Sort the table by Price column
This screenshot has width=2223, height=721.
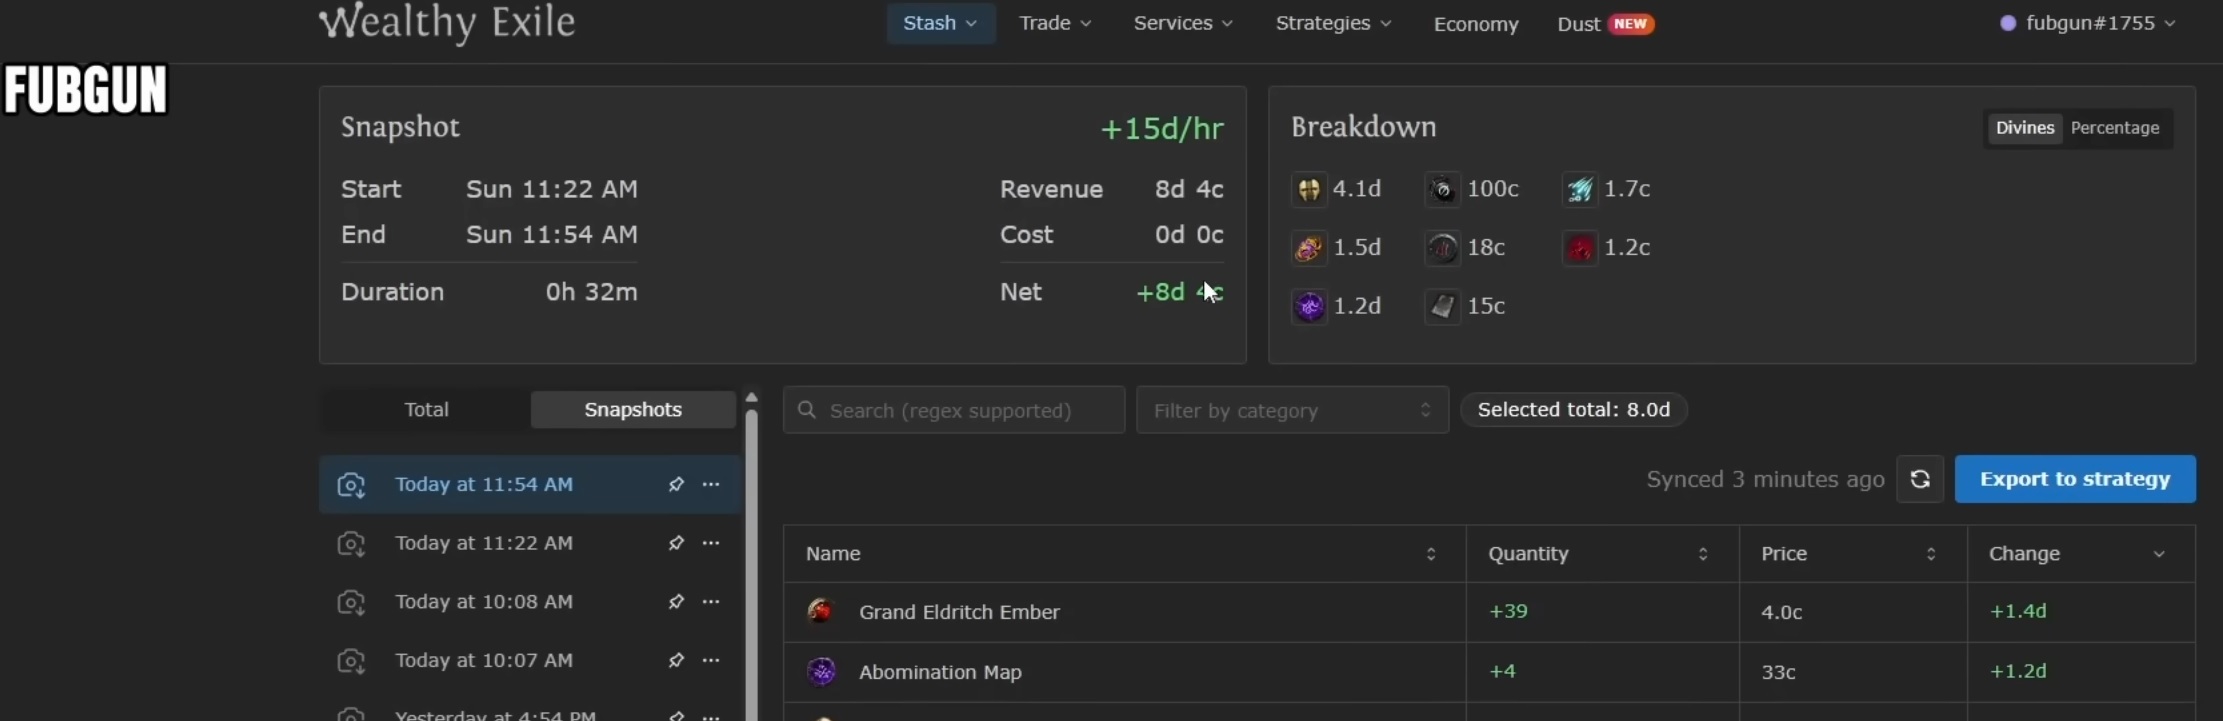pos(1853,554)
